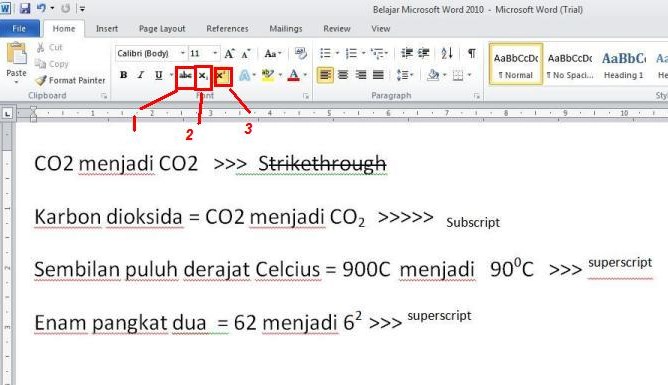This screenshot has width=668, height=385.
Task: Toggle Bold formatting
Action: pos(123,75)
